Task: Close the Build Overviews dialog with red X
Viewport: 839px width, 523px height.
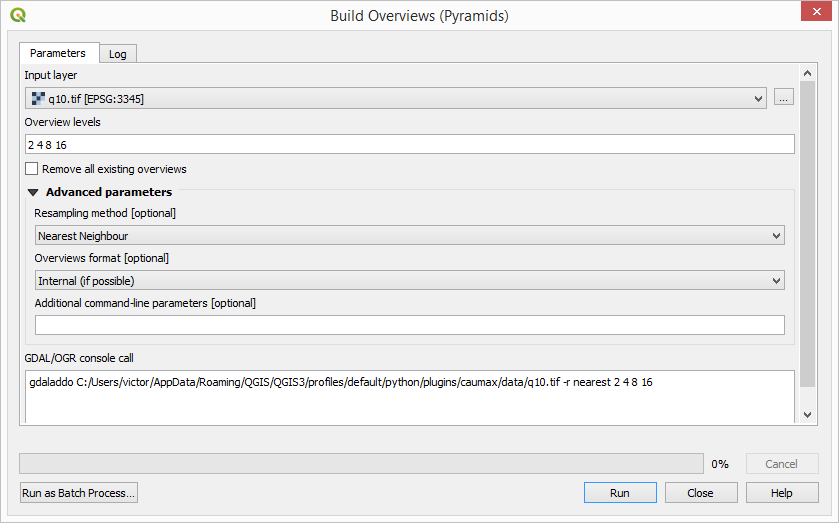Action: (x=816, y=11)
